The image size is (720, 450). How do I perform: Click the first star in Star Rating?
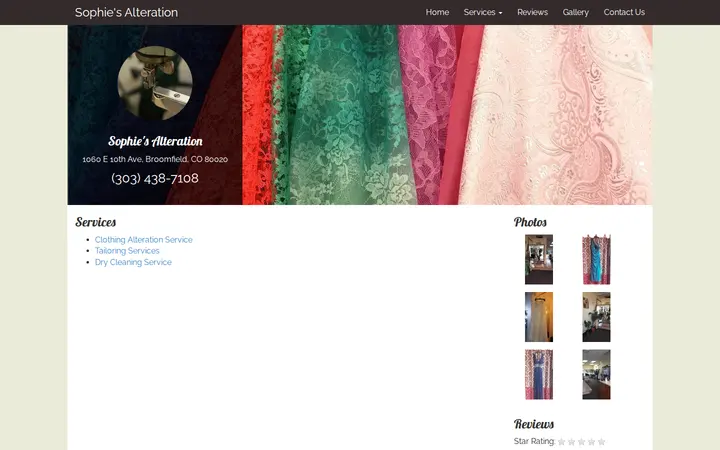click(x=561, y=442)
